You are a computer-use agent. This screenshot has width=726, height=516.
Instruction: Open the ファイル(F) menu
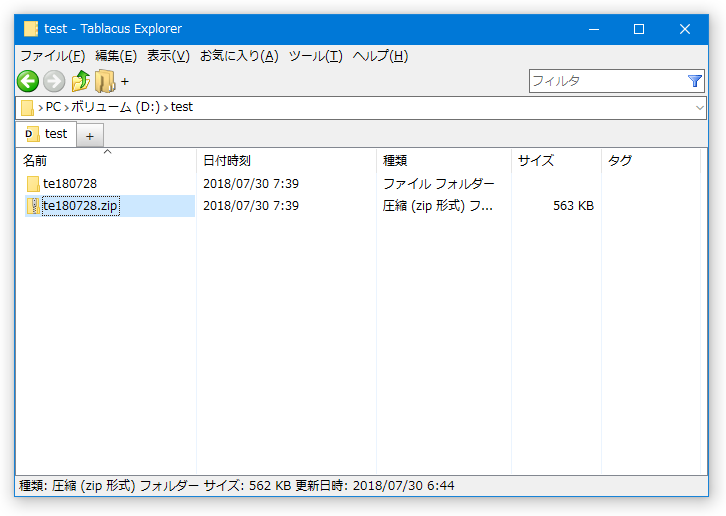53,56
